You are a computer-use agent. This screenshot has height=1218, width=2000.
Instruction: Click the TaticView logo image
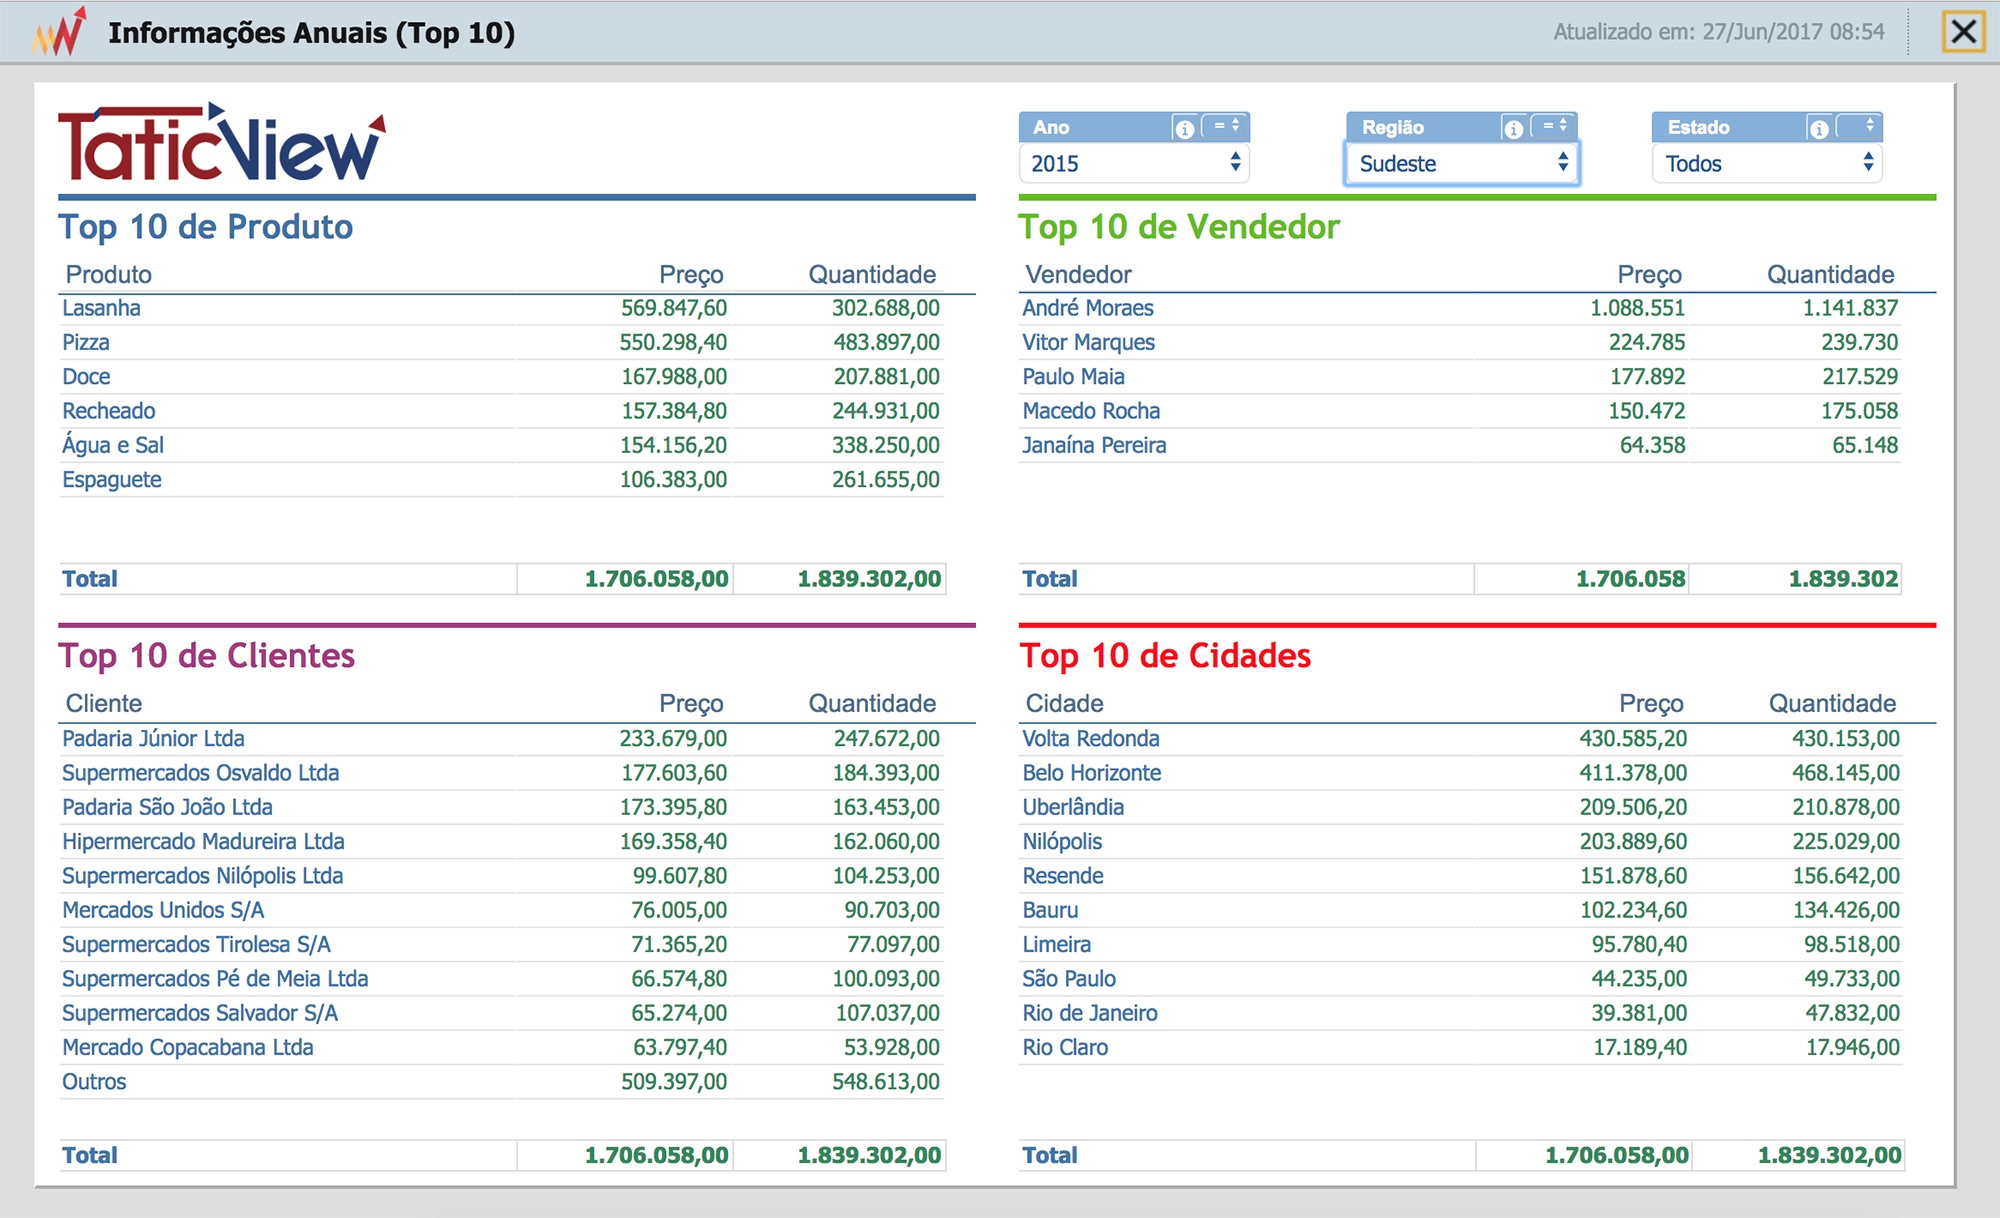coord(221,142)
